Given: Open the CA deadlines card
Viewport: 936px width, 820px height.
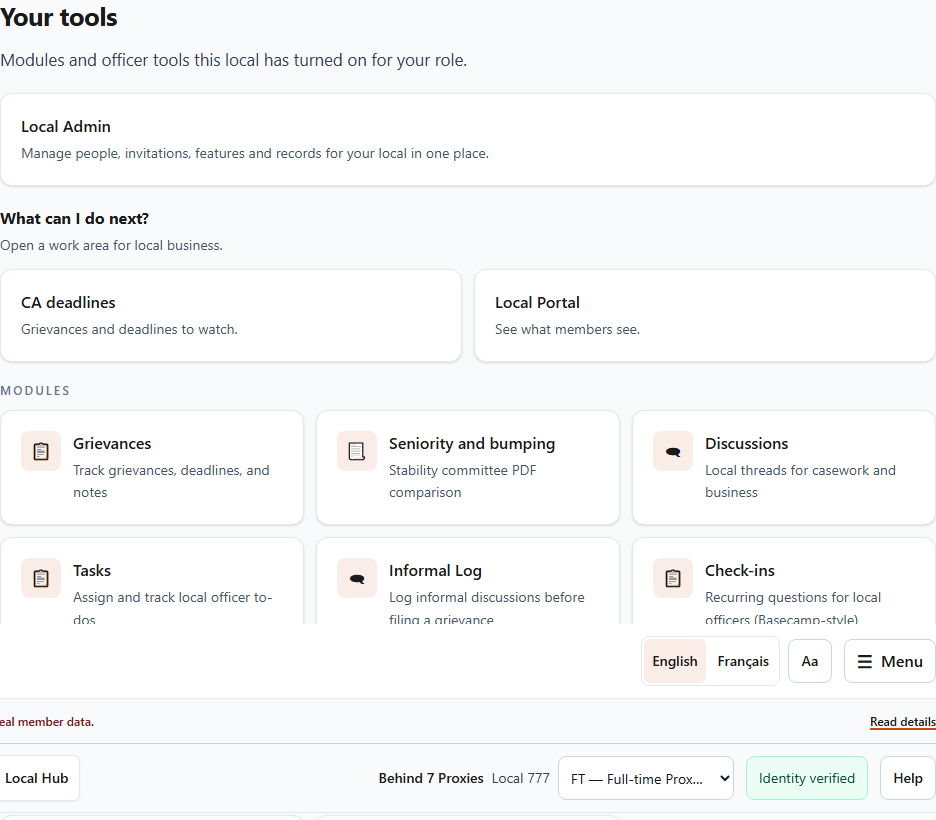Looking at the screenshot, I should coord(231,316).
